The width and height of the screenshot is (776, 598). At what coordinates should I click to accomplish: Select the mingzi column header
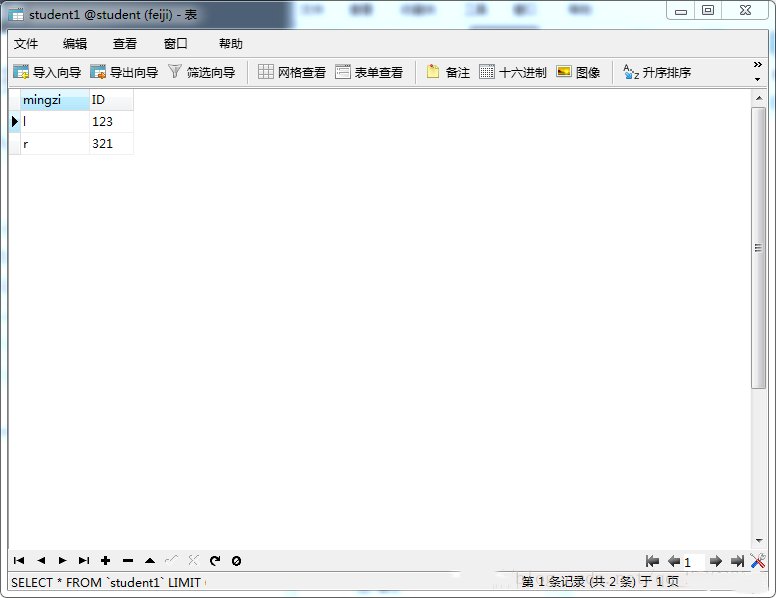click(54, 100)
